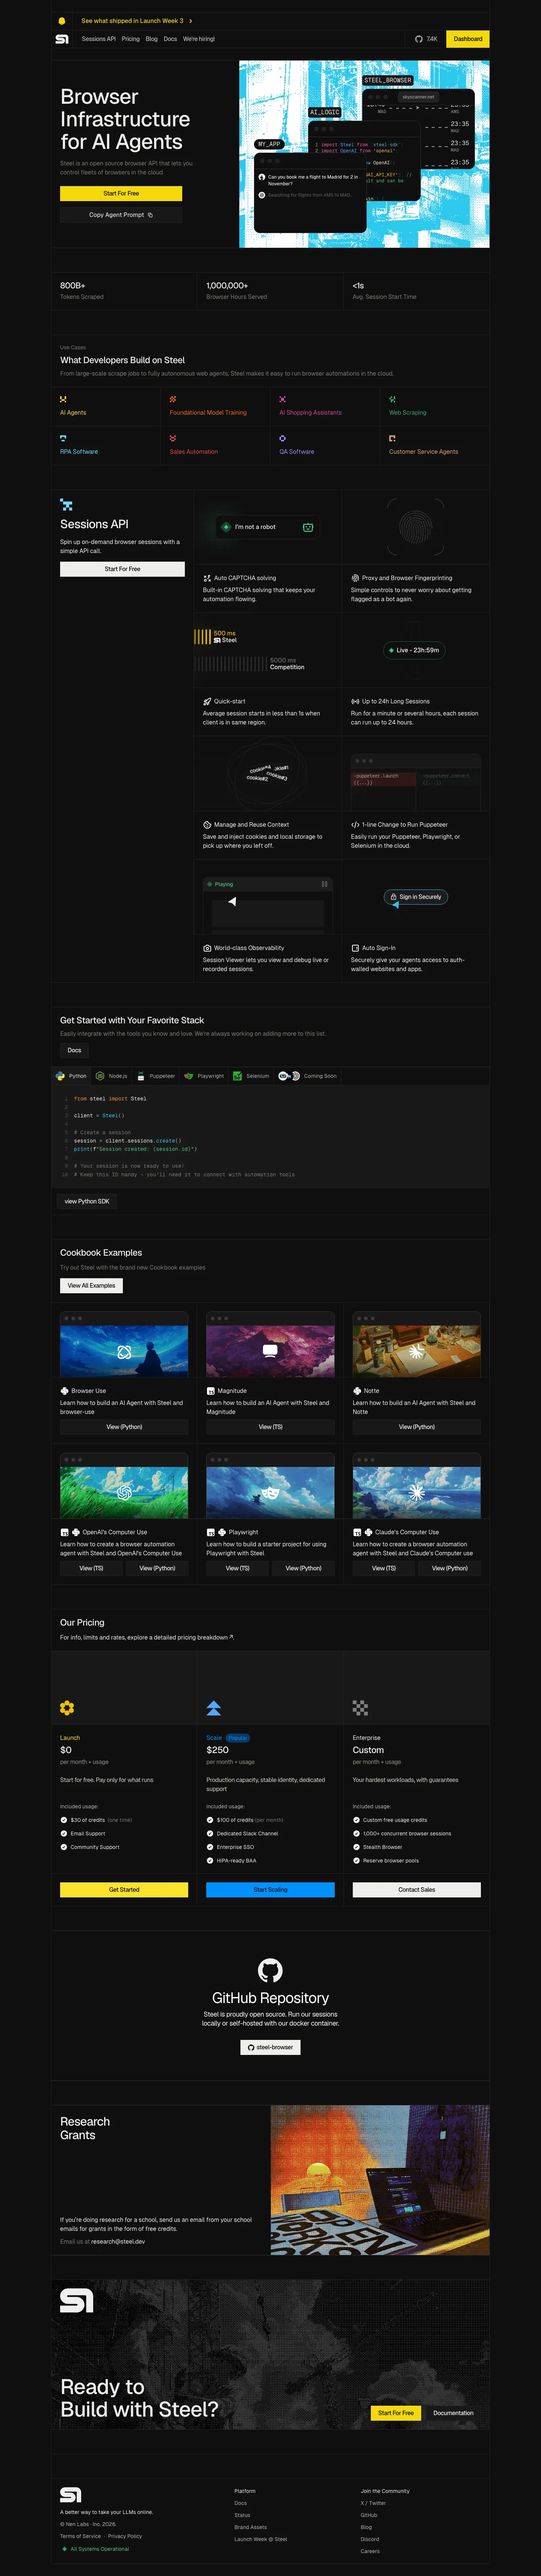Click the Auto Sign-In icon
541x2576 pixels.
coord(355,948)
